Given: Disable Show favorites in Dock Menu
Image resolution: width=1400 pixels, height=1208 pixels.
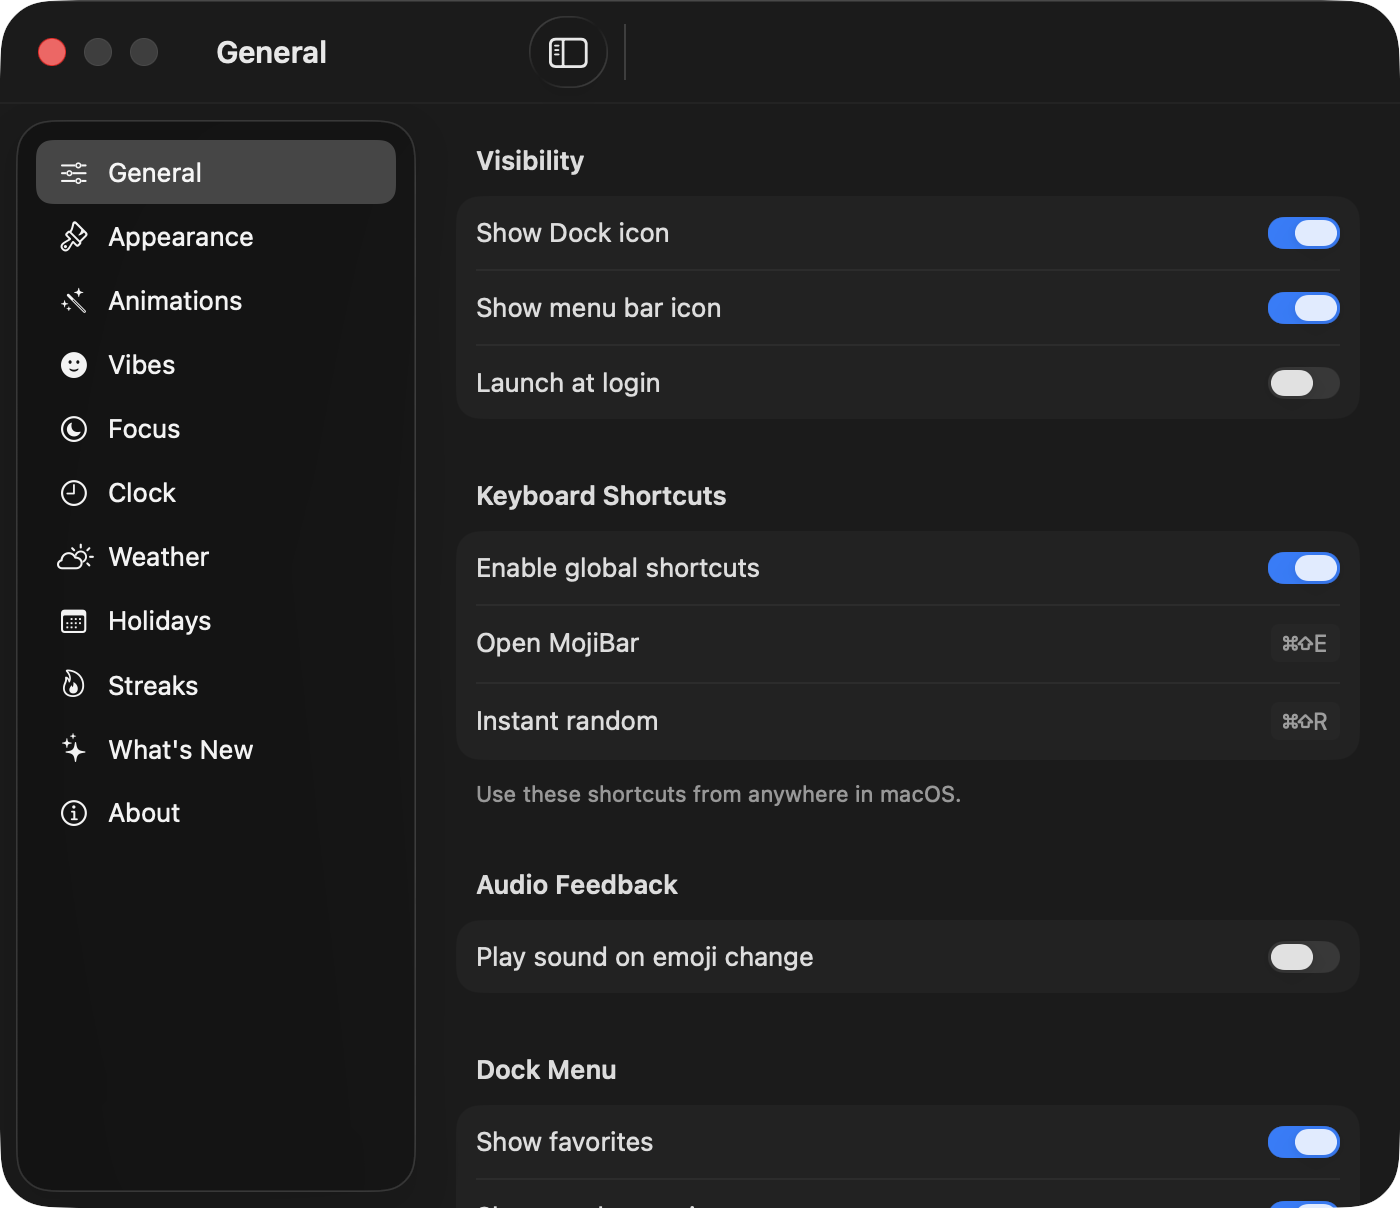Looking at the screenshot, I should pyautogui.click(x=1303, y=1141).
